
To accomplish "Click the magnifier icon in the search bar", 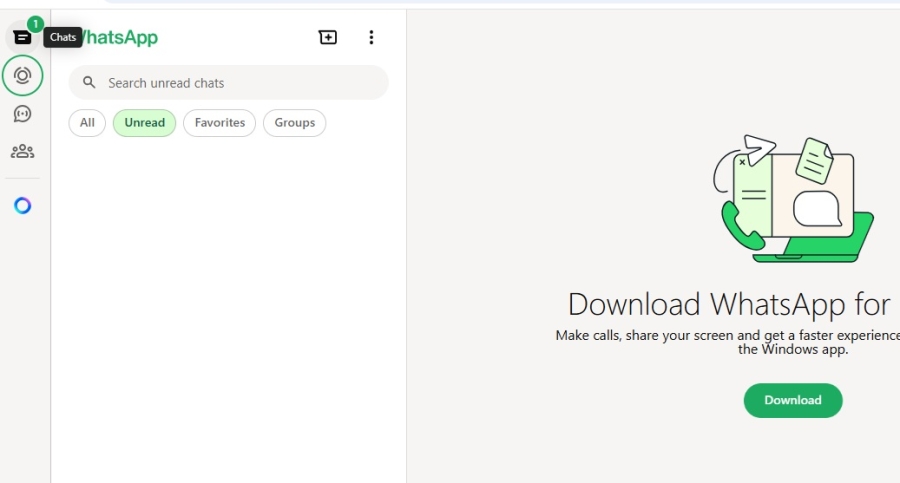I will click(90, 83).
